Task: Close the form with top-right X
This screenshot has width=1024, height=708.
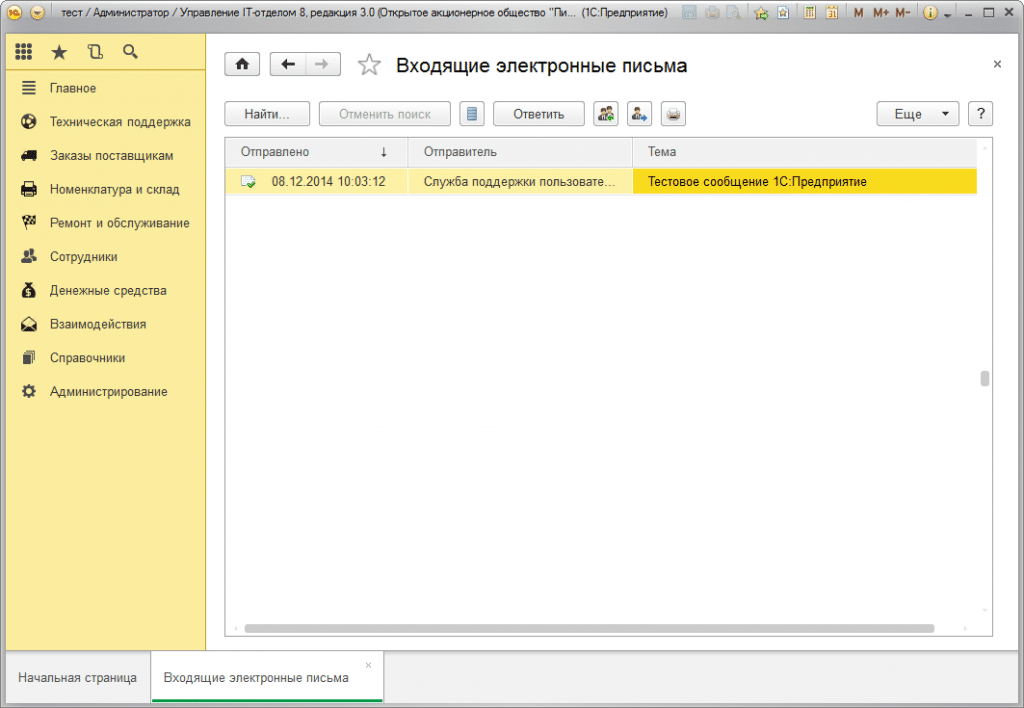Action: click(997, 64)
